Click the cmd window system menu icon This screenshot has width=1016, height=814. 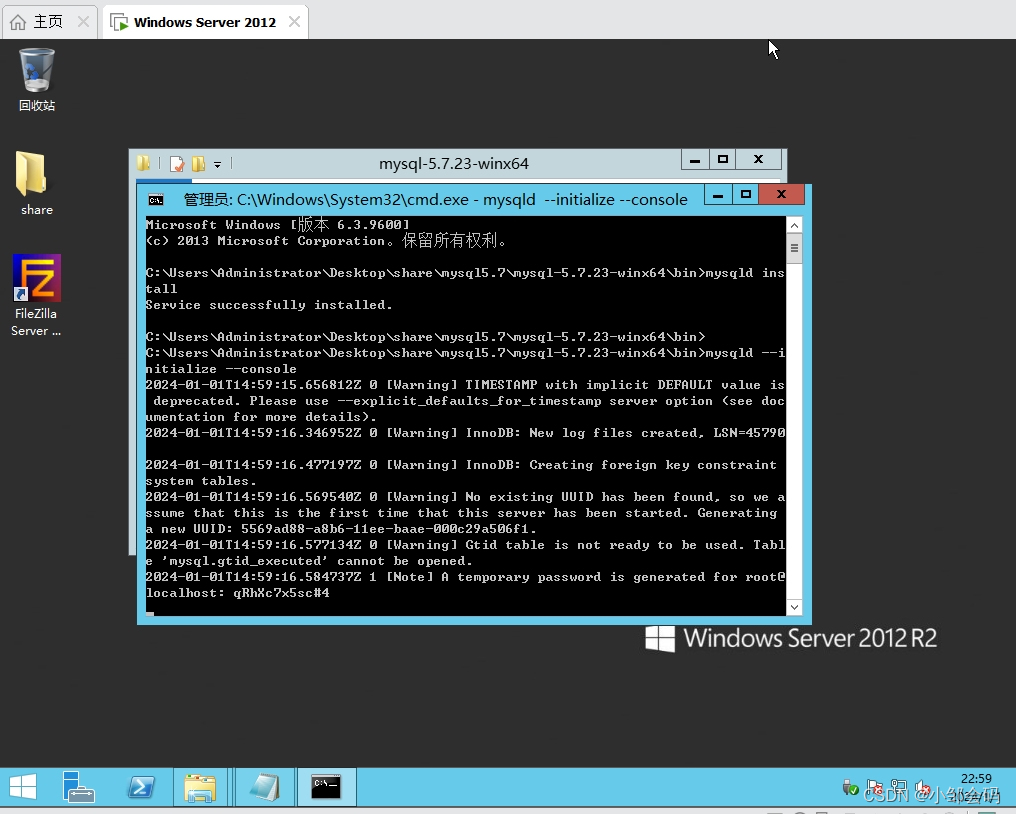click(x=156, y=200)
